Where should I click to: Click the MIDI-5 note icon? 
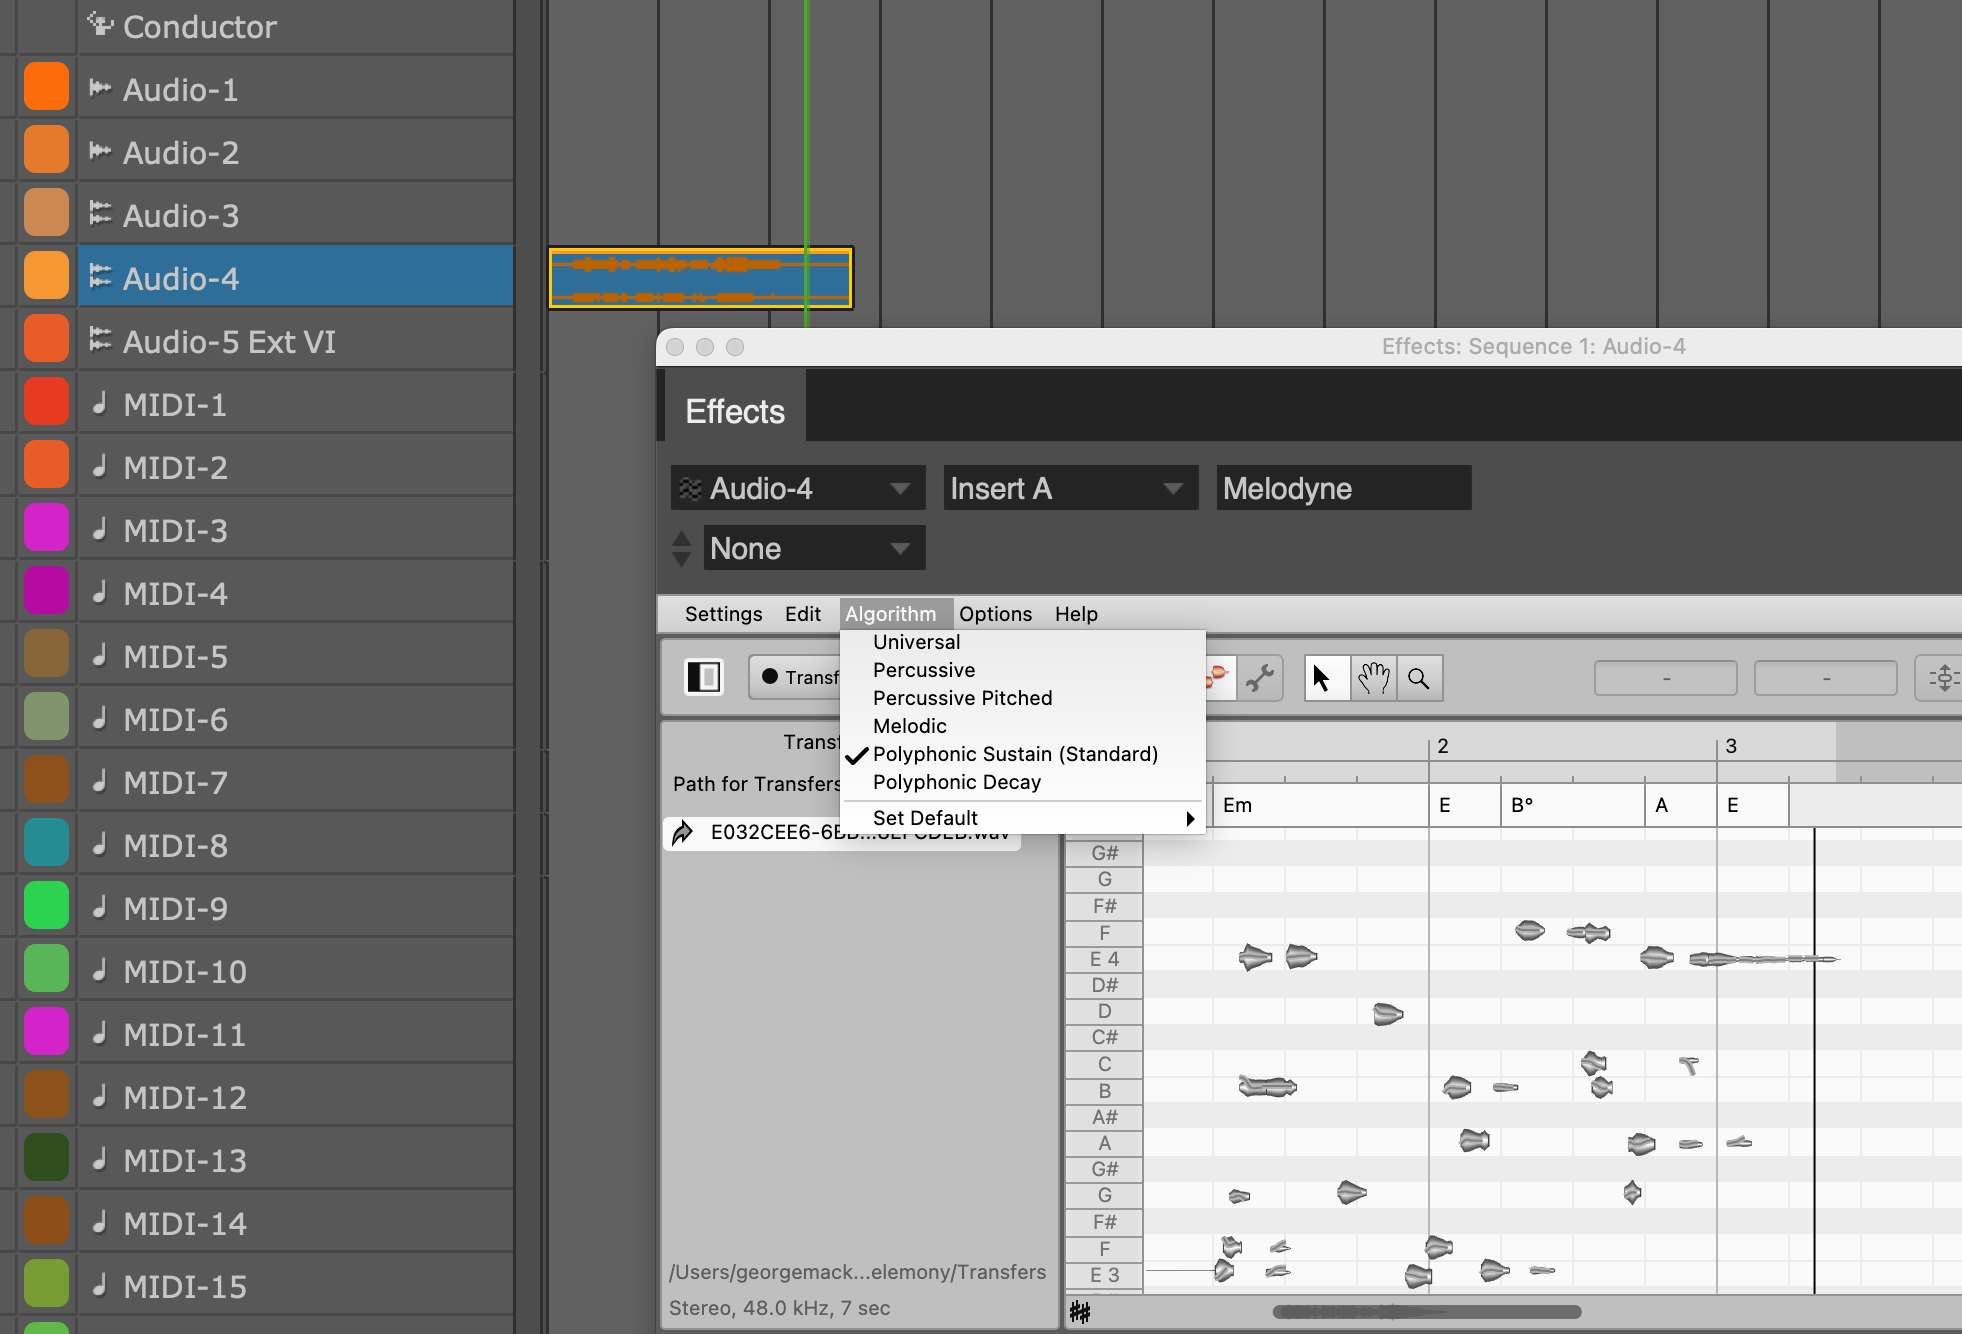[99, 655]
